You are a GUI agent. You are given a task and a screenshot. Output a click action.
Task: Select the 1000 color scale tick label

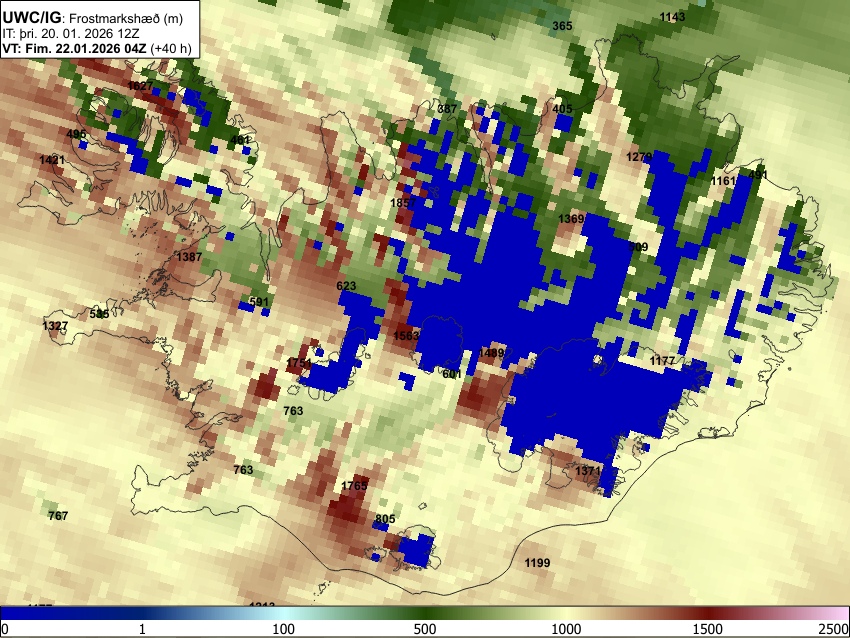coord(566,629)
